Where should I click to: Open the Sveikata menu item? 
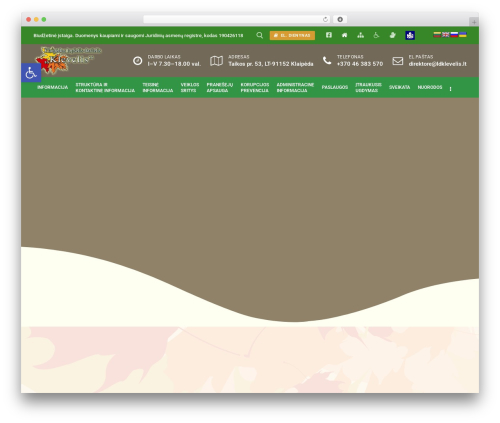click(x=399, y=87)
